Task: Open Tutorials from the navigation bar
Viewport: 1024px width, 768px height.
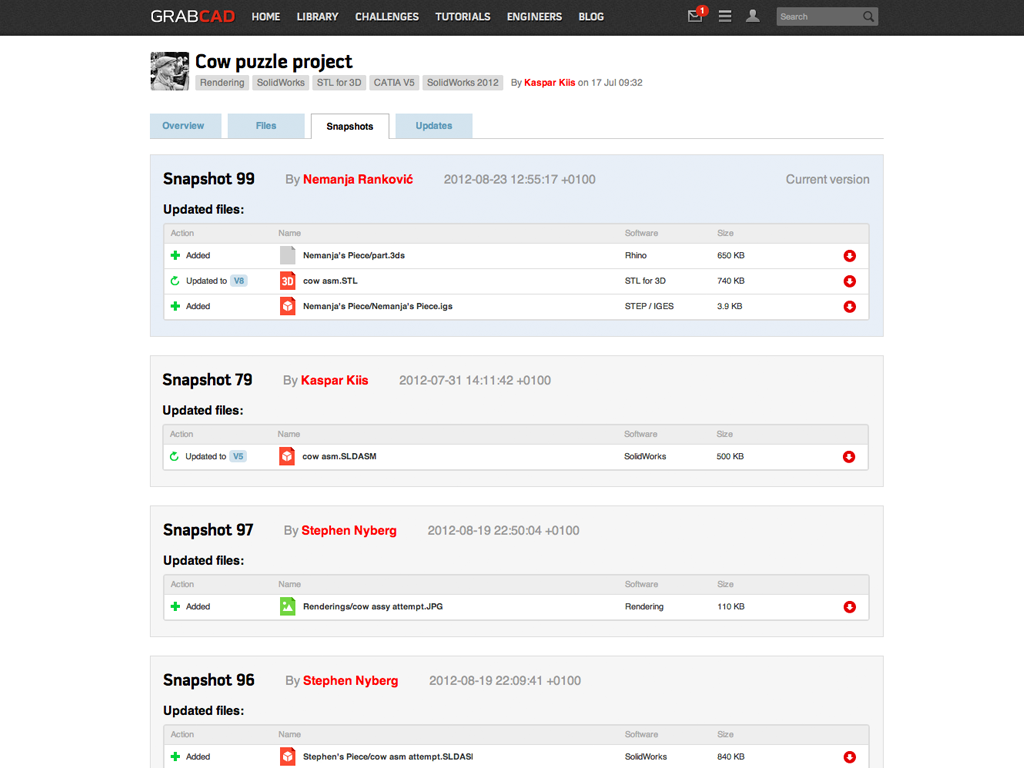Action: click(x=463, y=17)
